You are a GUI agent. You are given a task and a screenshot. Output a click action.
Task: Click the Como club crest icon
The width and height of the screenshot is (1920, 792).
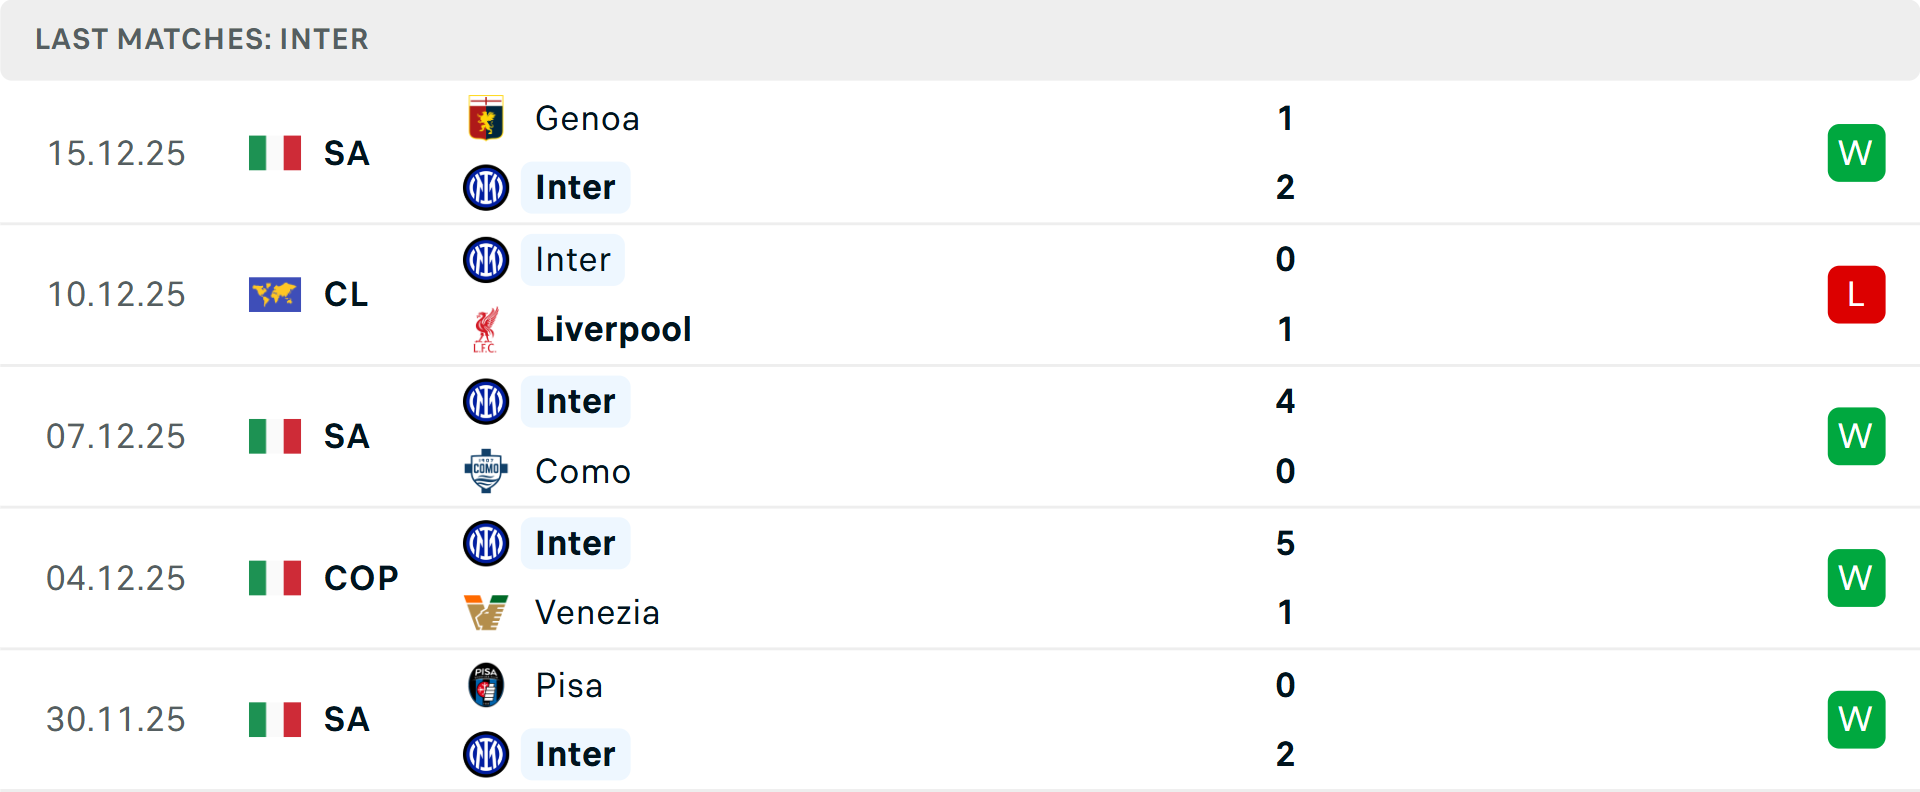(x=486, y=471)
